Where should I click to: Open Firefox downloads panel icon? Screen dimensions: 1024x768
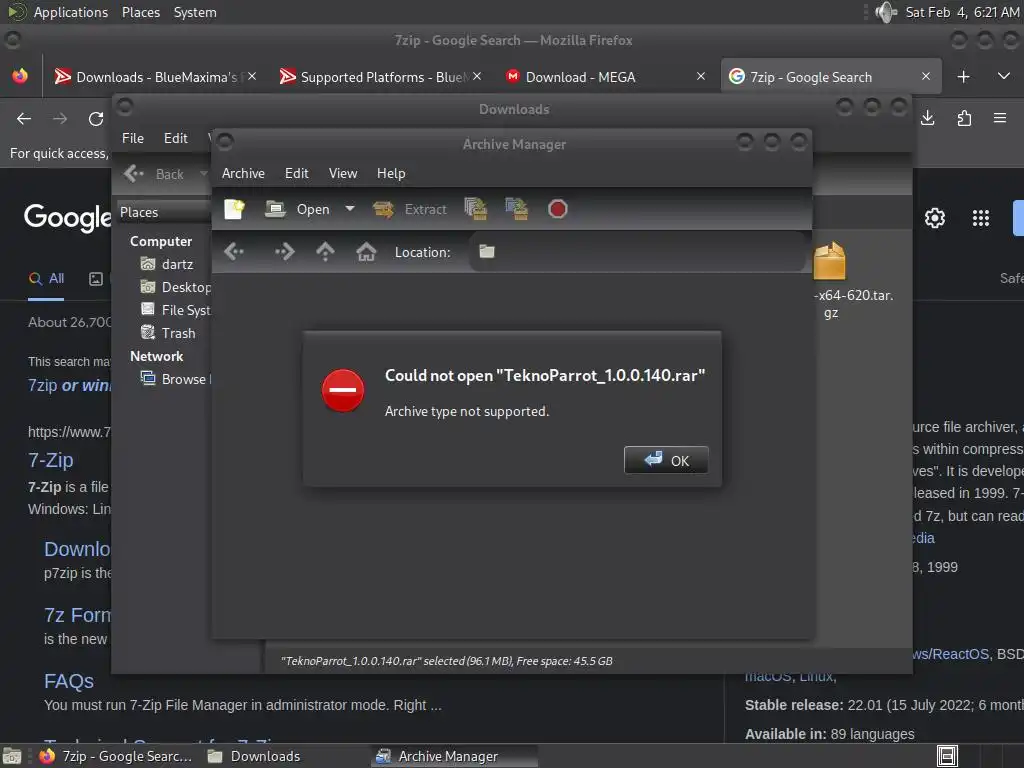click(927, 118)
